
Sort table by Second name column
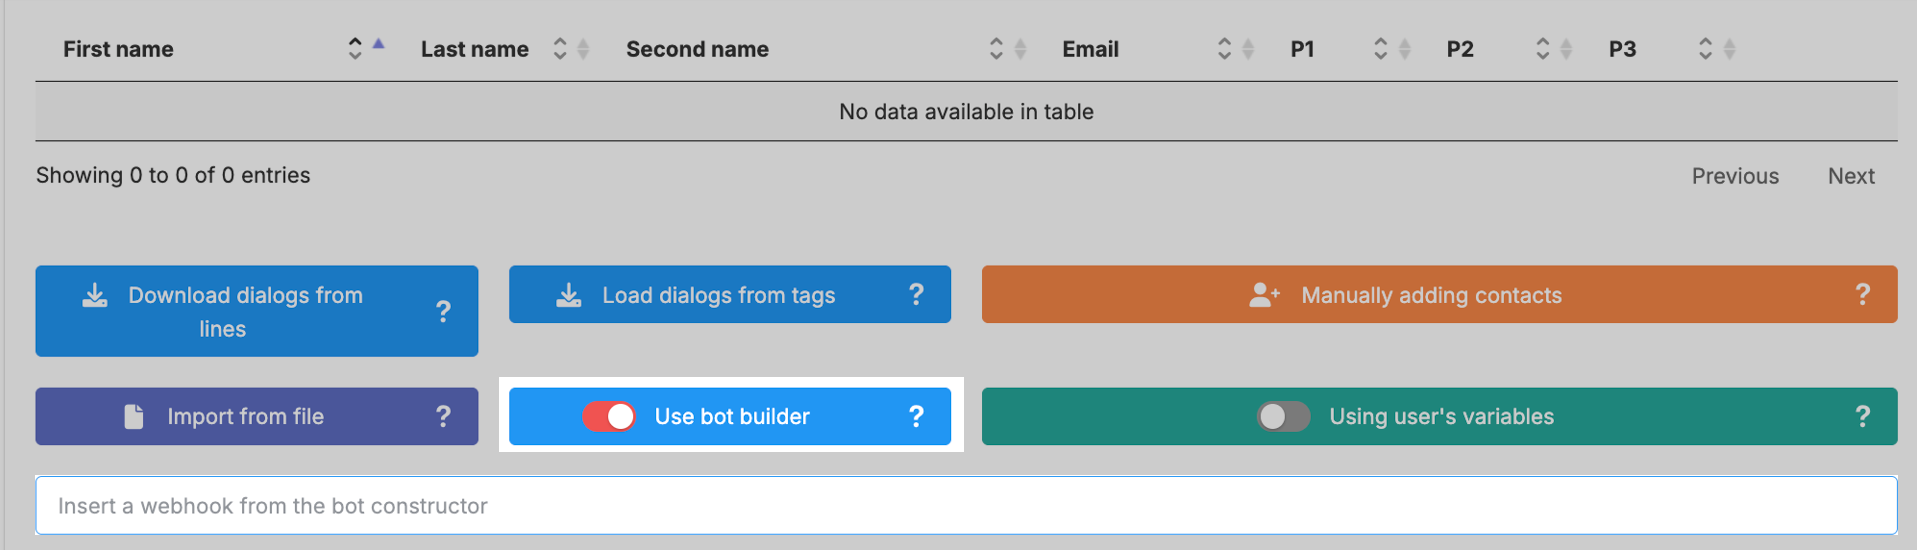[x=697, y=49]
